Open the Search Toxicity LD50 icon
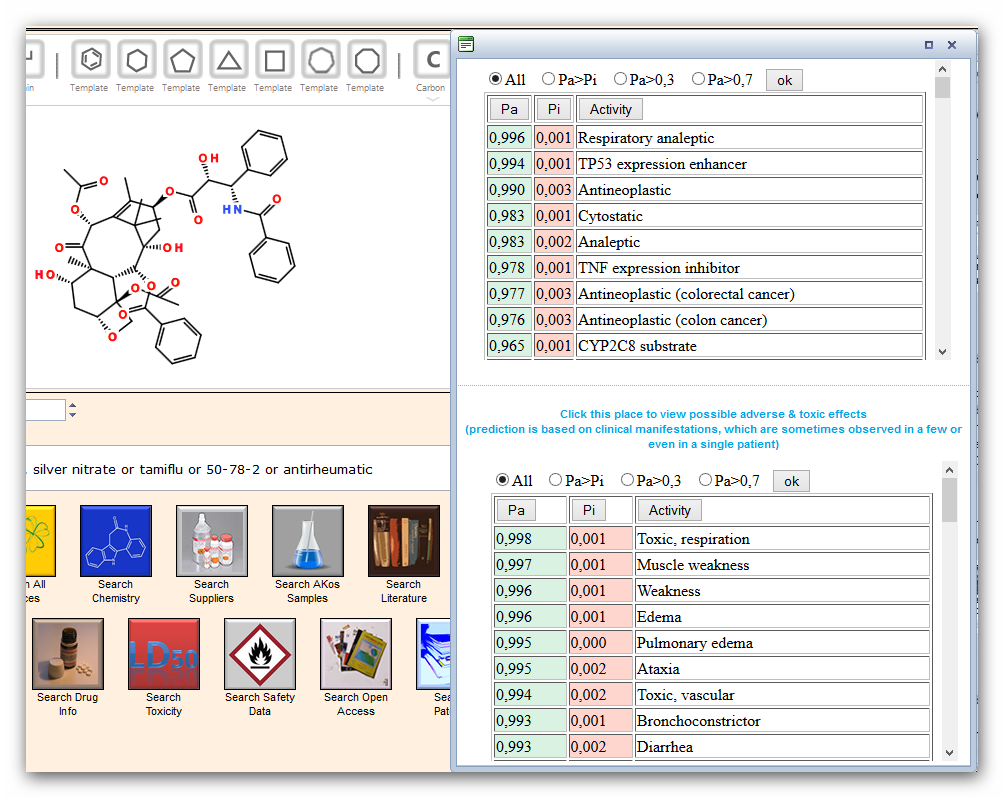 [x=164, y=654]
